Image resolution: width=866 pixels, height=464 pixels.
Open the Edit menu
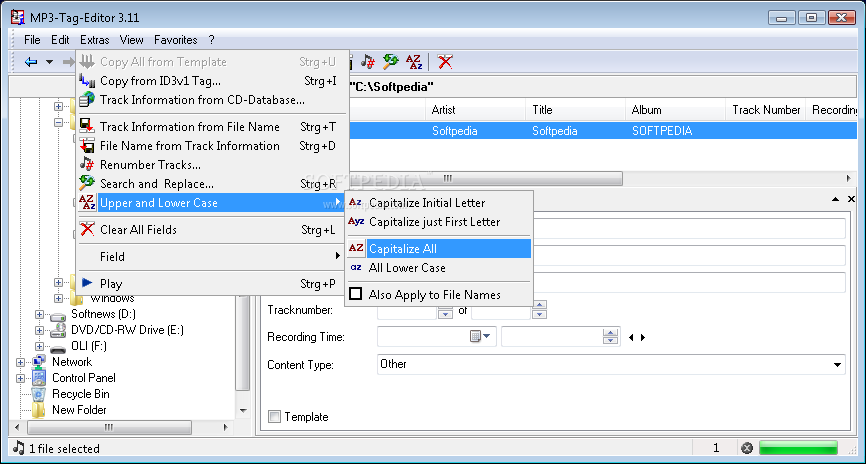[60, 40]
